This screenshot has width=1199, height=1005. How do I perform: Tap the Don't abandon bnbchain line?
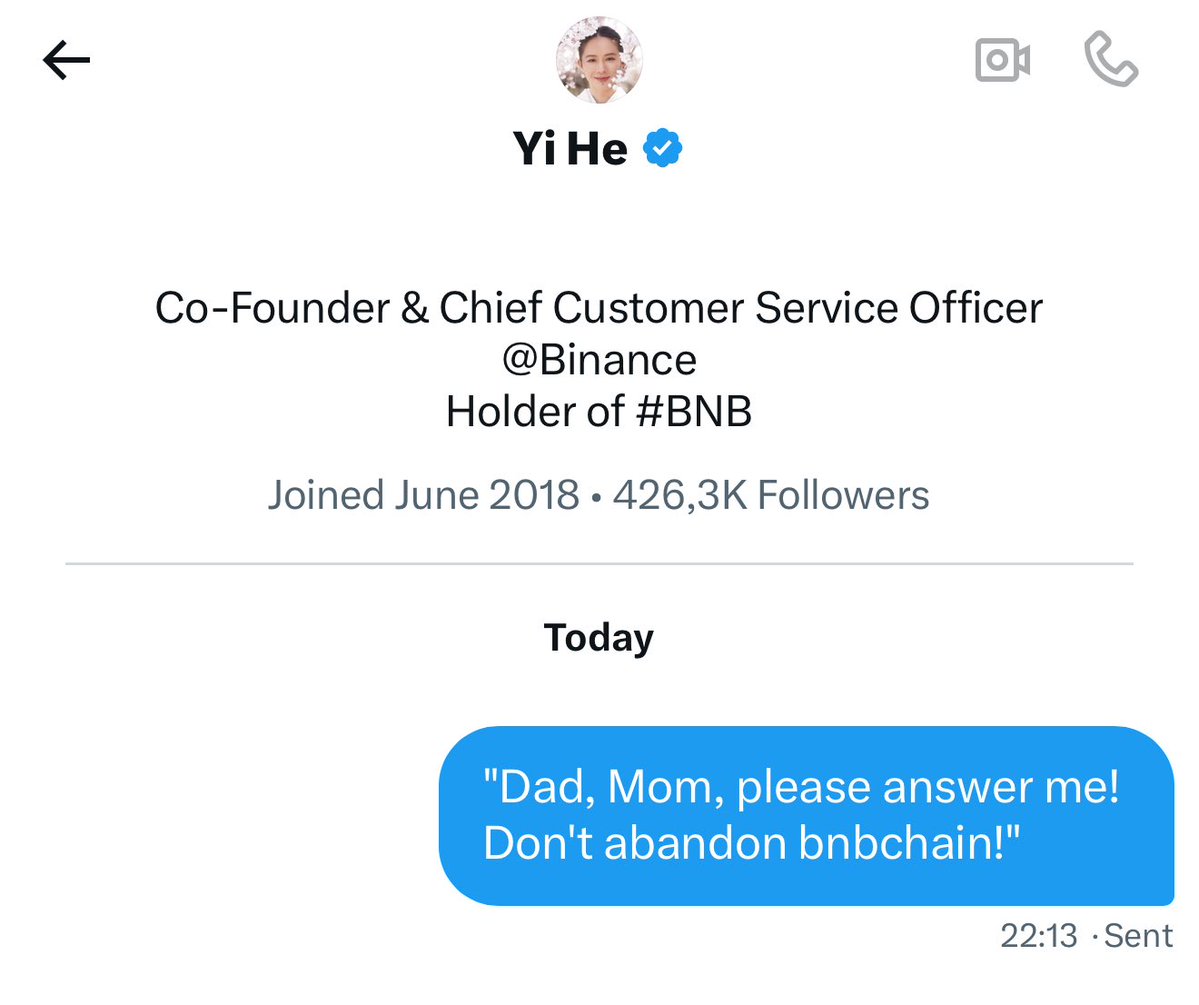pyautogui.click(x=752, y=843)
